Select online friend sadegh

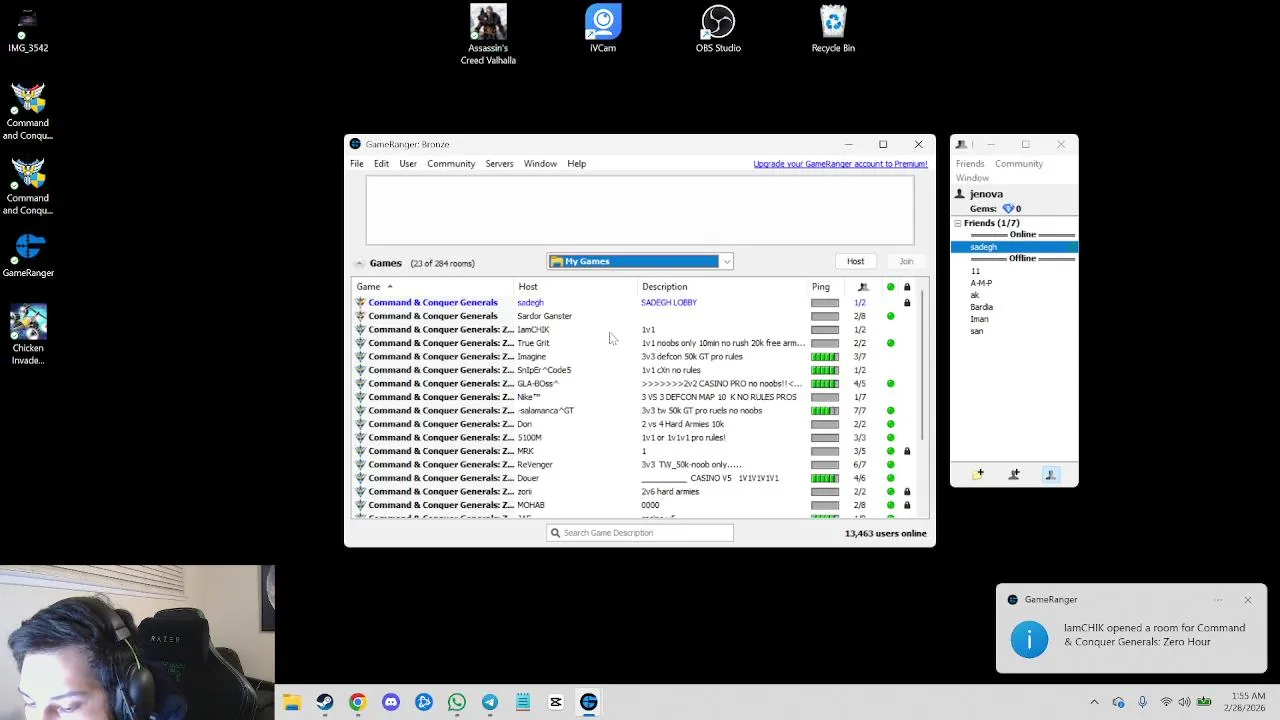pyautogui.click(x=1014, y=247)
